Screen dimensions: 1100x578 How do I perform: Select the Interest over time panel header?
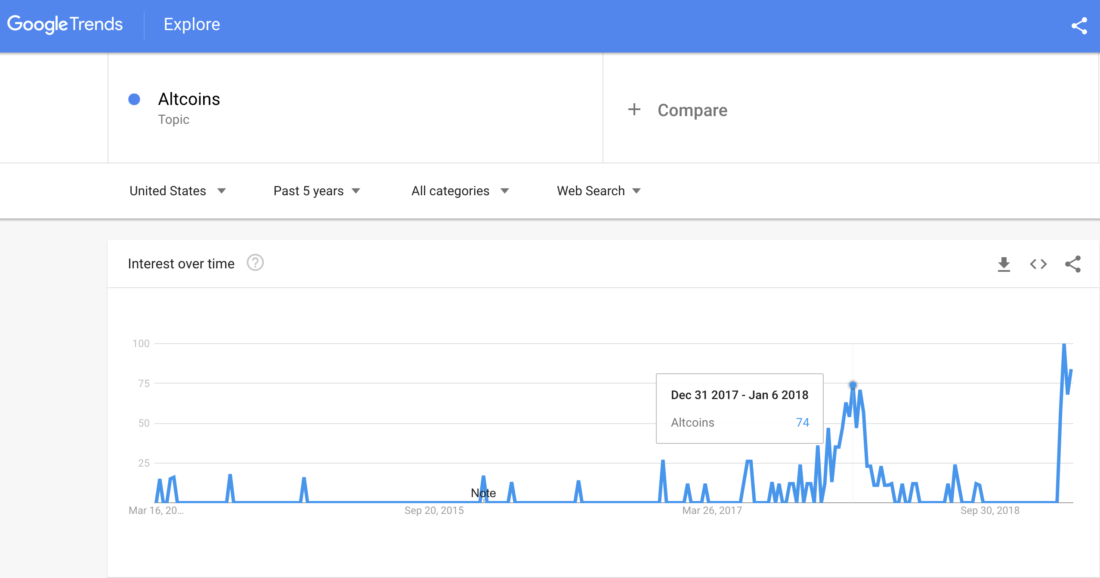point(180,263)
